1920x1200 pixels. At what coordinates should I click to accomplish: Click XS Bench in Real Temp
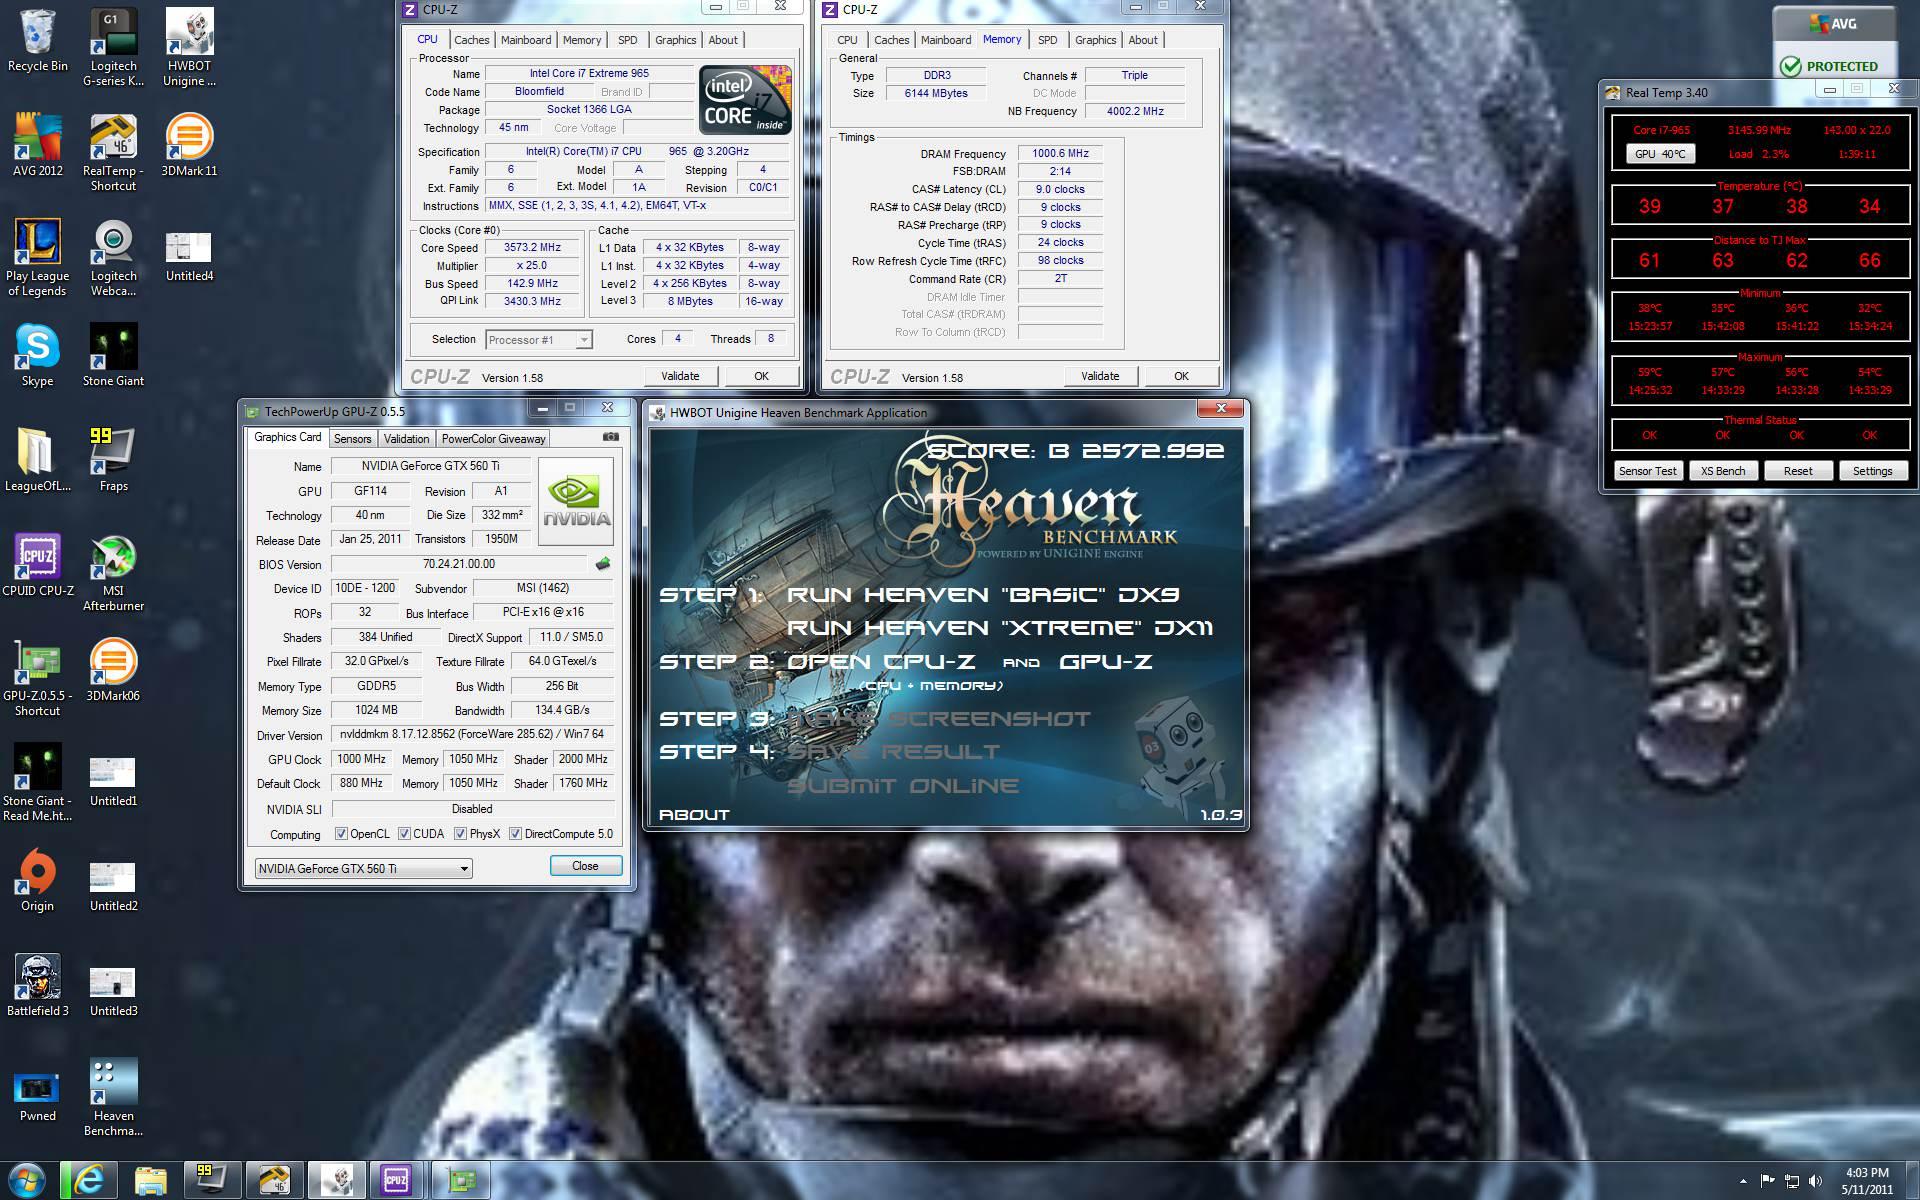(1723, 471)
